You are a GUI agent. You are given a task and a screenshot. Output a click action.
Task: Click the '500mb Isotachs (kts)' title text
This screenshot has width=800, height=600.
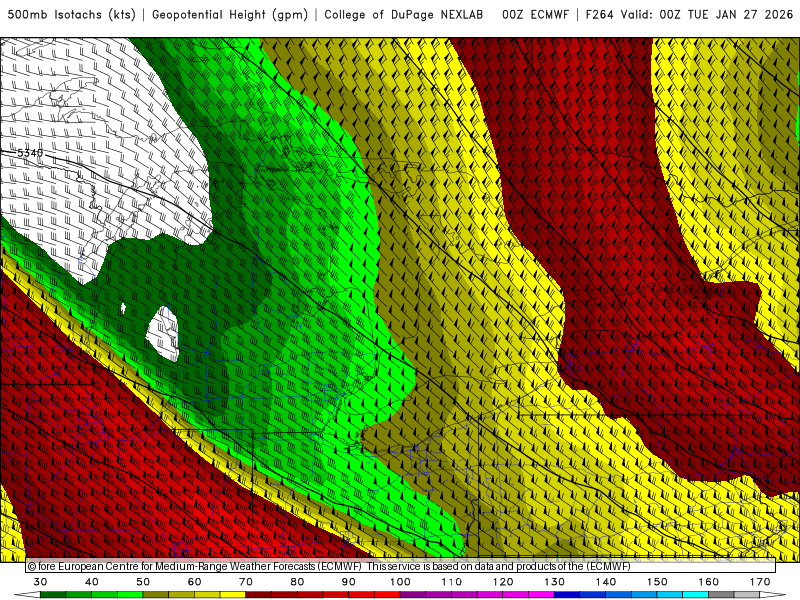coord(71,15)
